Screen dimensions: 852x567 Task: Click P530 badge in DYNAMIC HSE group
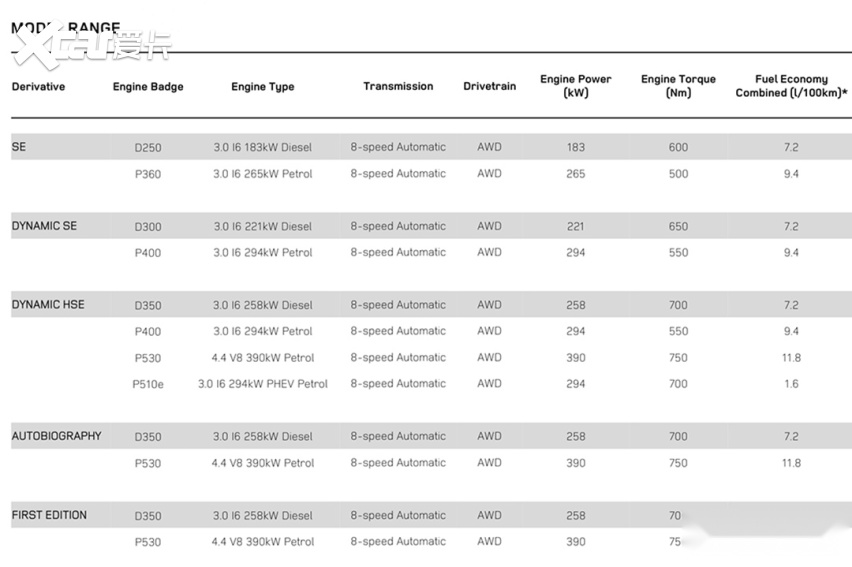tap(148, 358)
